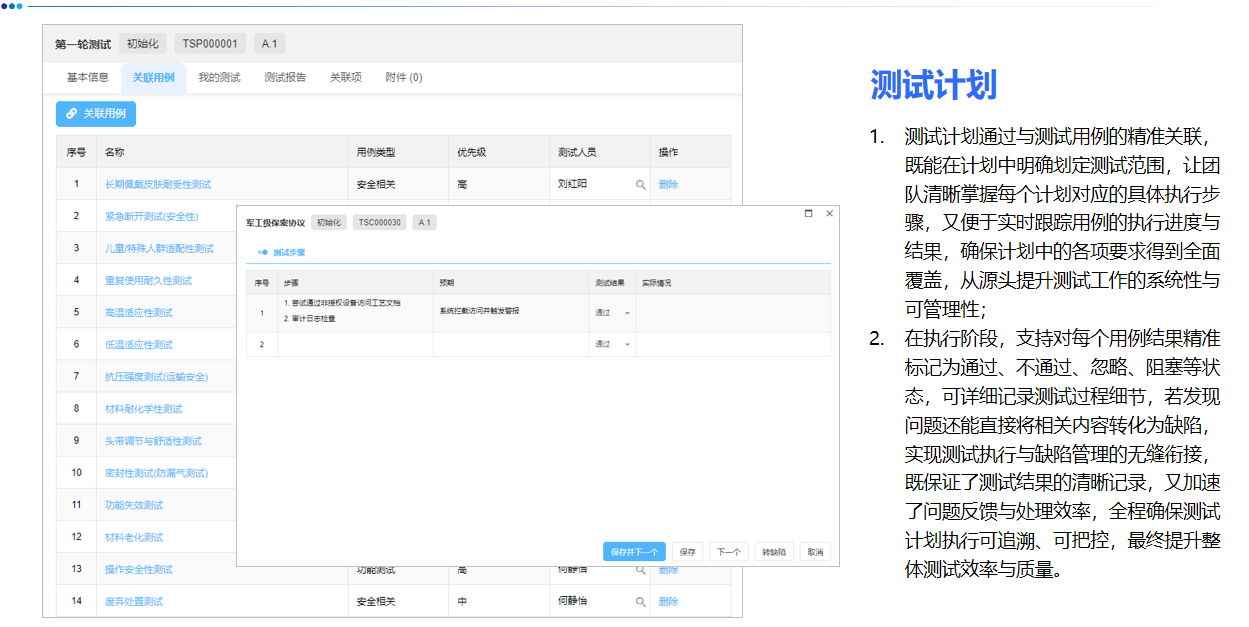Screen dimensions: 1249x627
Task: Maximize the 军工级保密协议 dialog
Action: click(x=810, y=212)
